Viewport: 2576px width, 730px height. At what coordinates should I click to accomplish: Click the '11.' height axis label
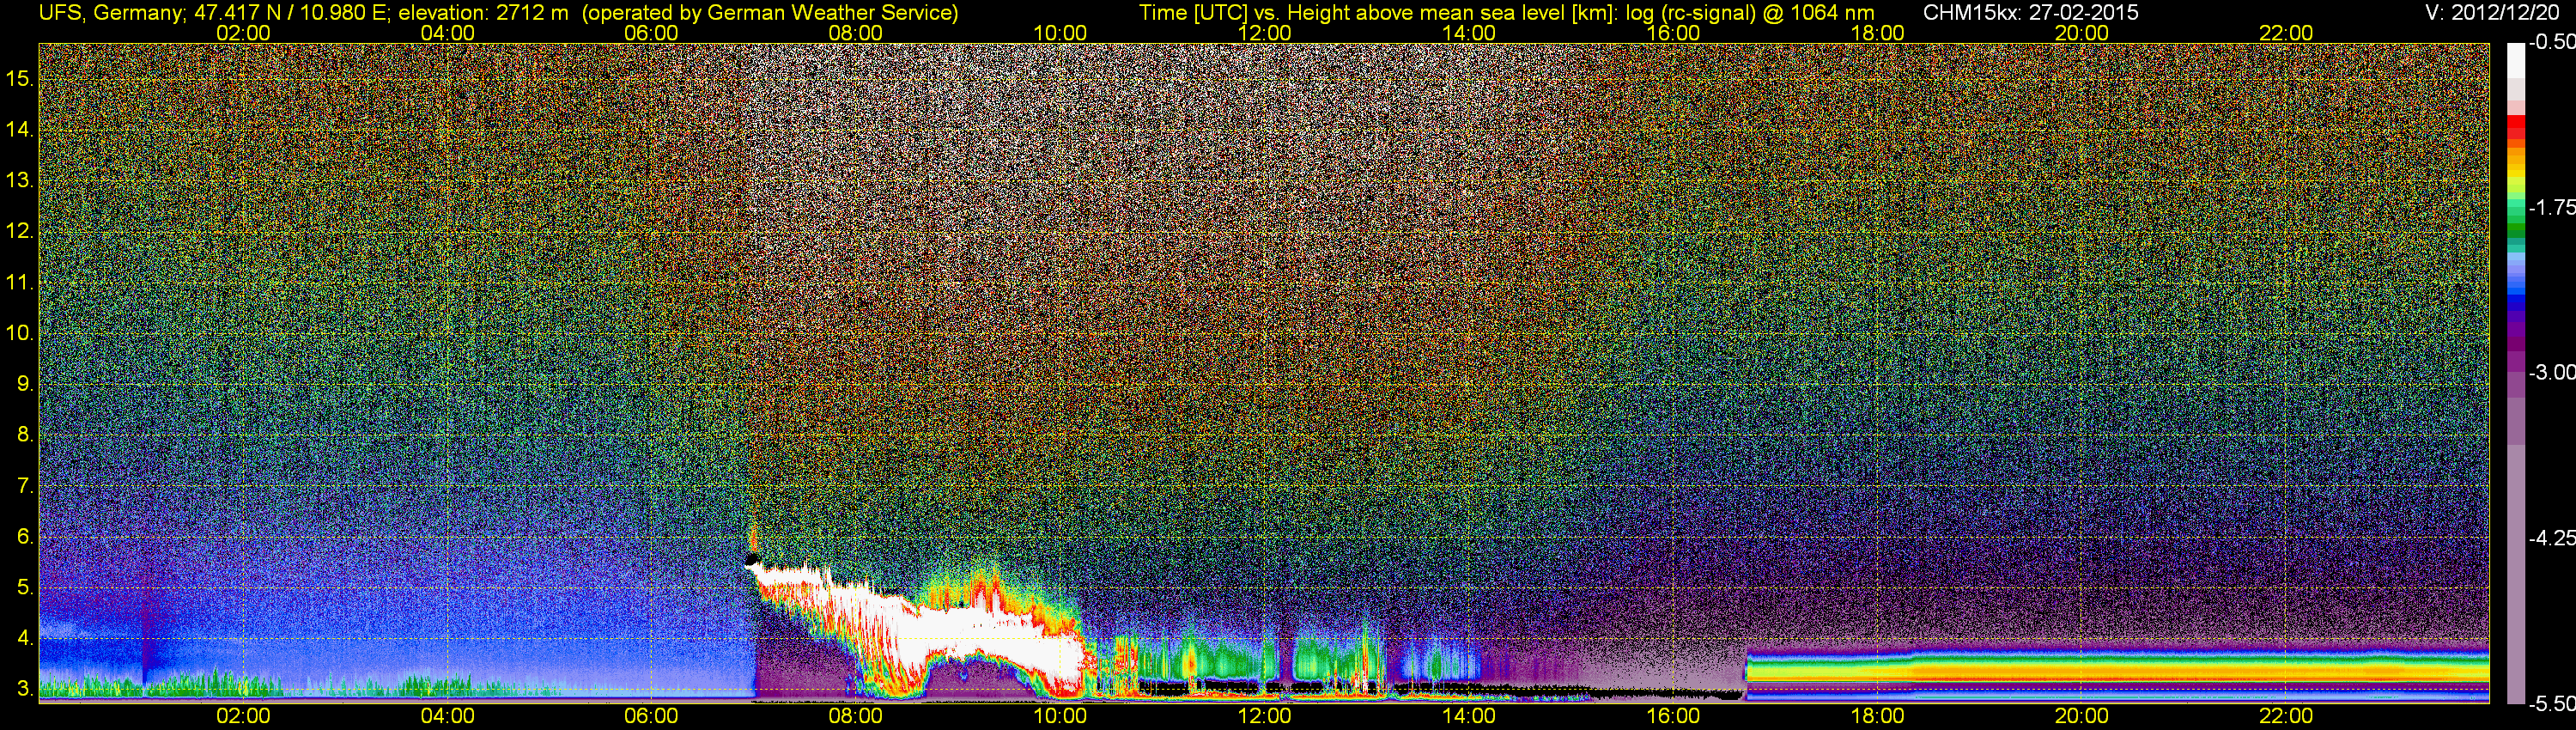tap(19, 282)
